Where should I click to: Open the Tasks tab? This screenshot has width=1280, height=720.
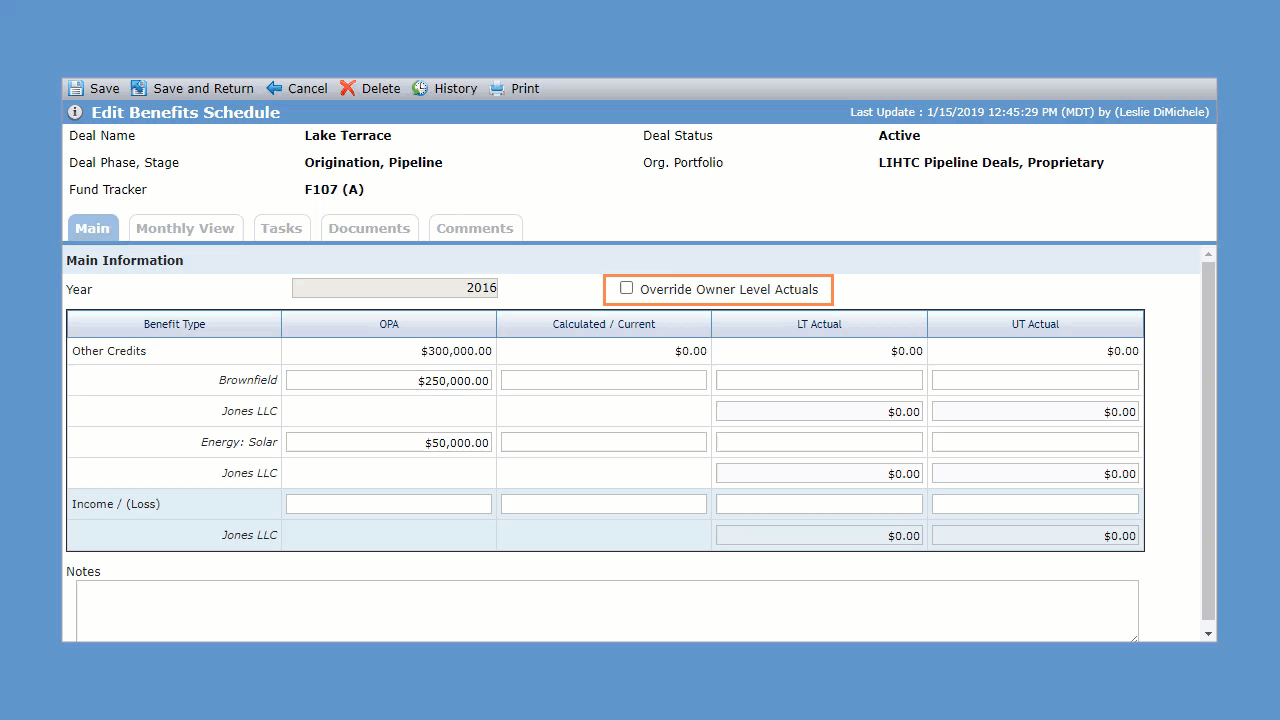point(281,228)
